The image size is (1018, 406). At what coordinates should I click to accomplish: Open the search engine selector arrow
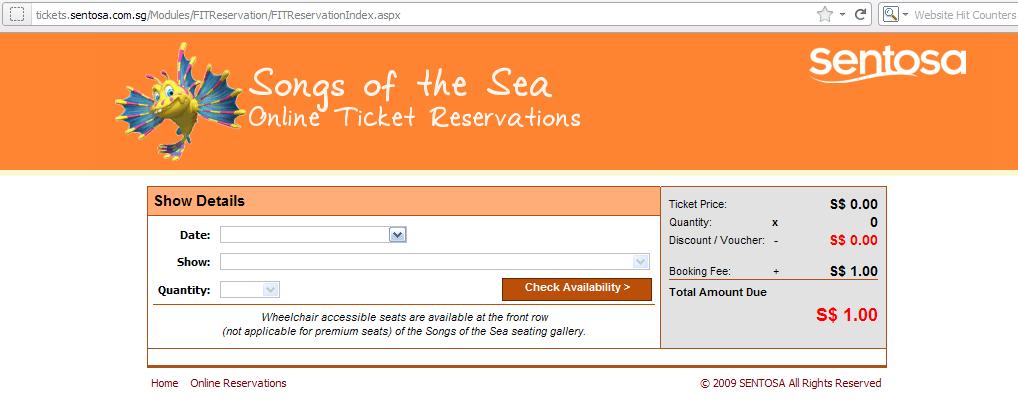pos(905,14)
